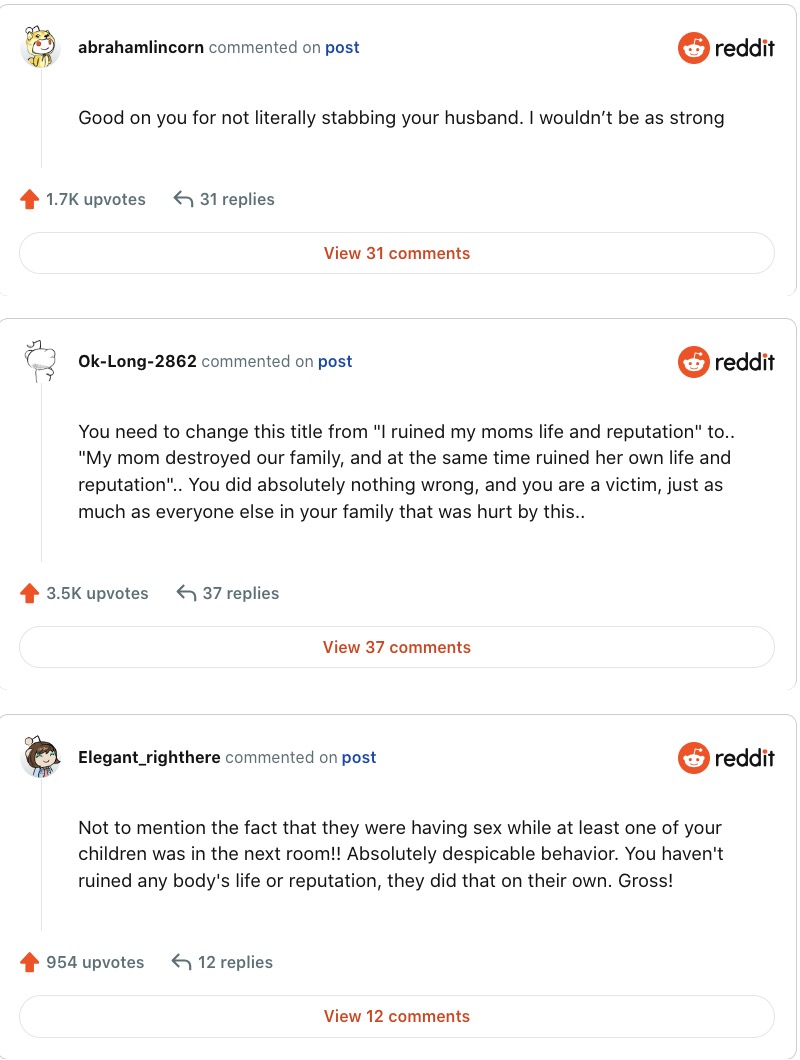Open the Ok-Long-2862 username link
The image size is (800, 1060).
(137, 362)
